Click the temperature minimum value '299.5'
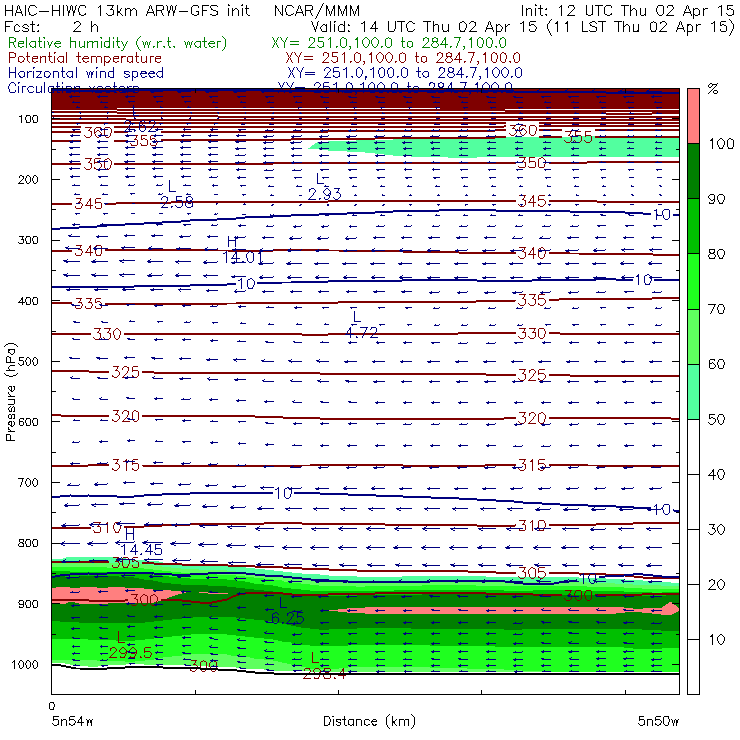The height and width of the screenshot is (740, 740). (x=130, y=653)
